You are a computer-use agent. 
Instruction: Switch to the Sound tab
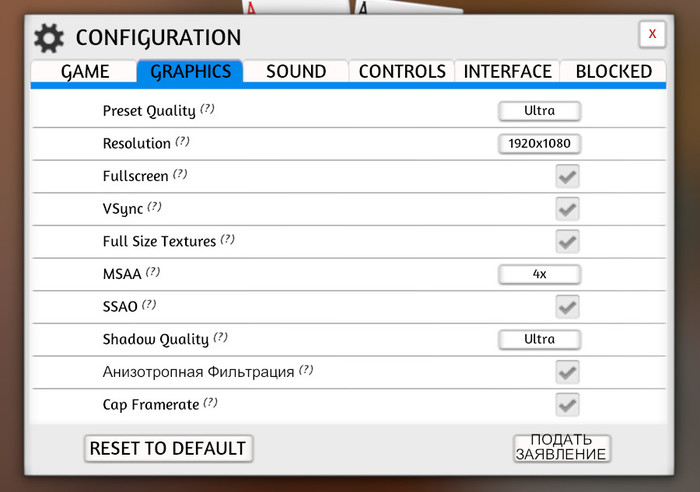[x=296, y=71]
